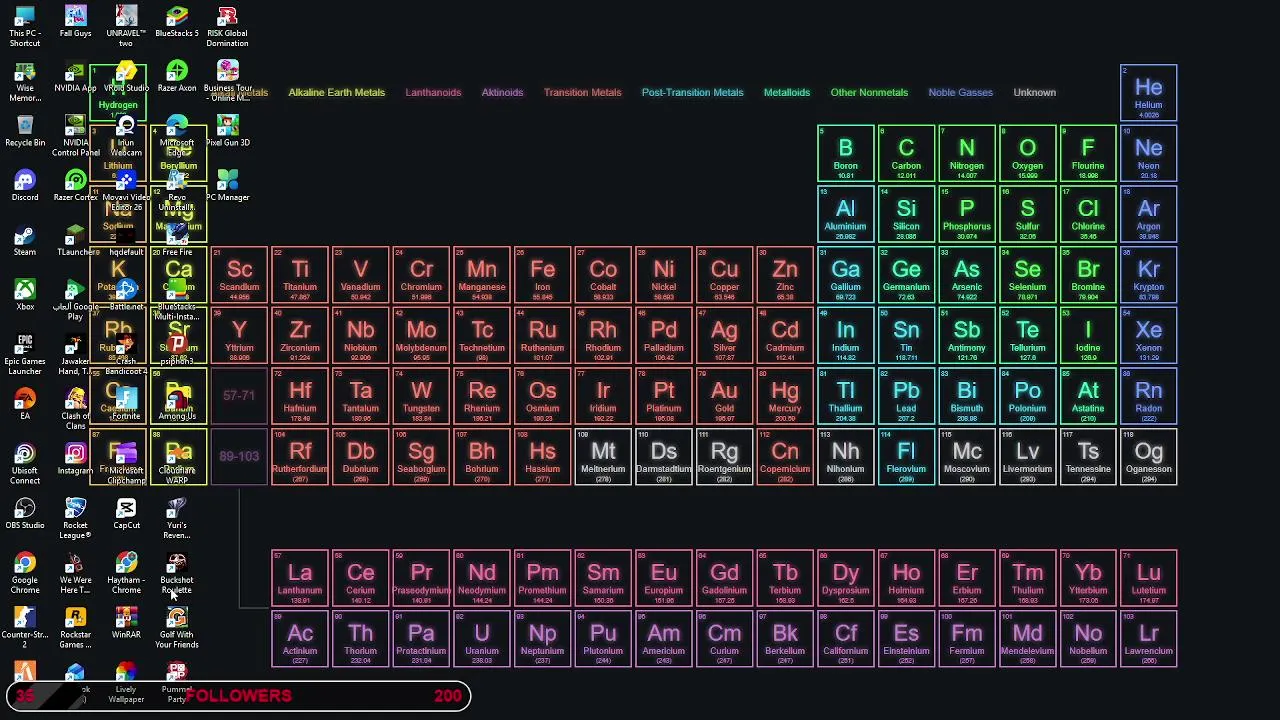Image resolution: width=1280 pixels, height=720 pixels.
Task: Open the NVIDIA Control Panel icon
Action: [76, 136]
